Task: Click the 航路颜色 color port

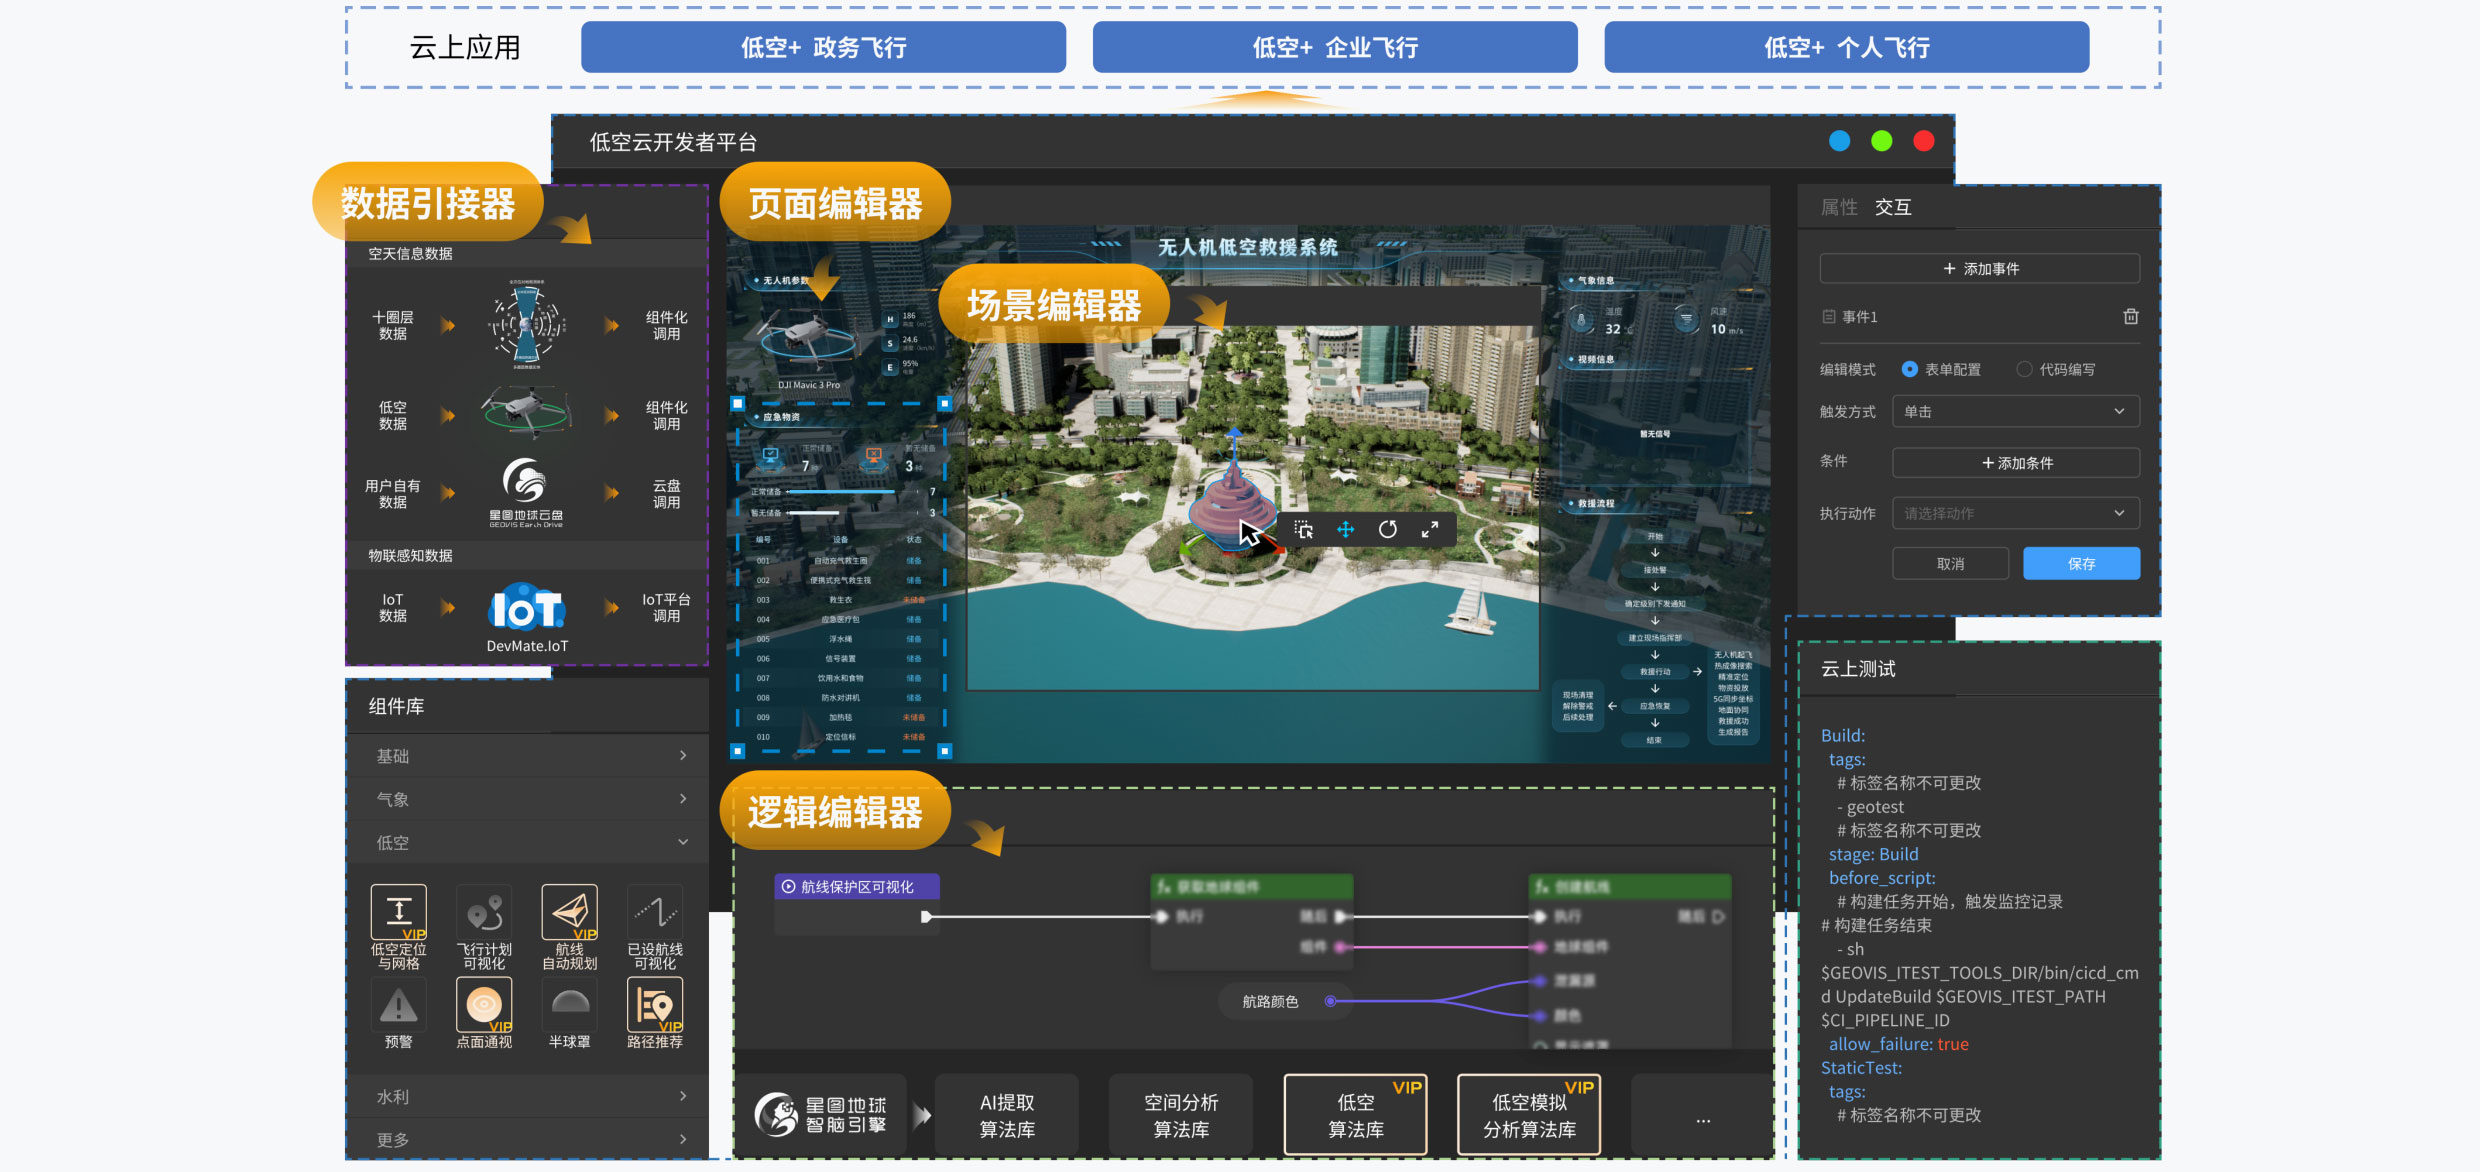Action: coord(1330,1001)
